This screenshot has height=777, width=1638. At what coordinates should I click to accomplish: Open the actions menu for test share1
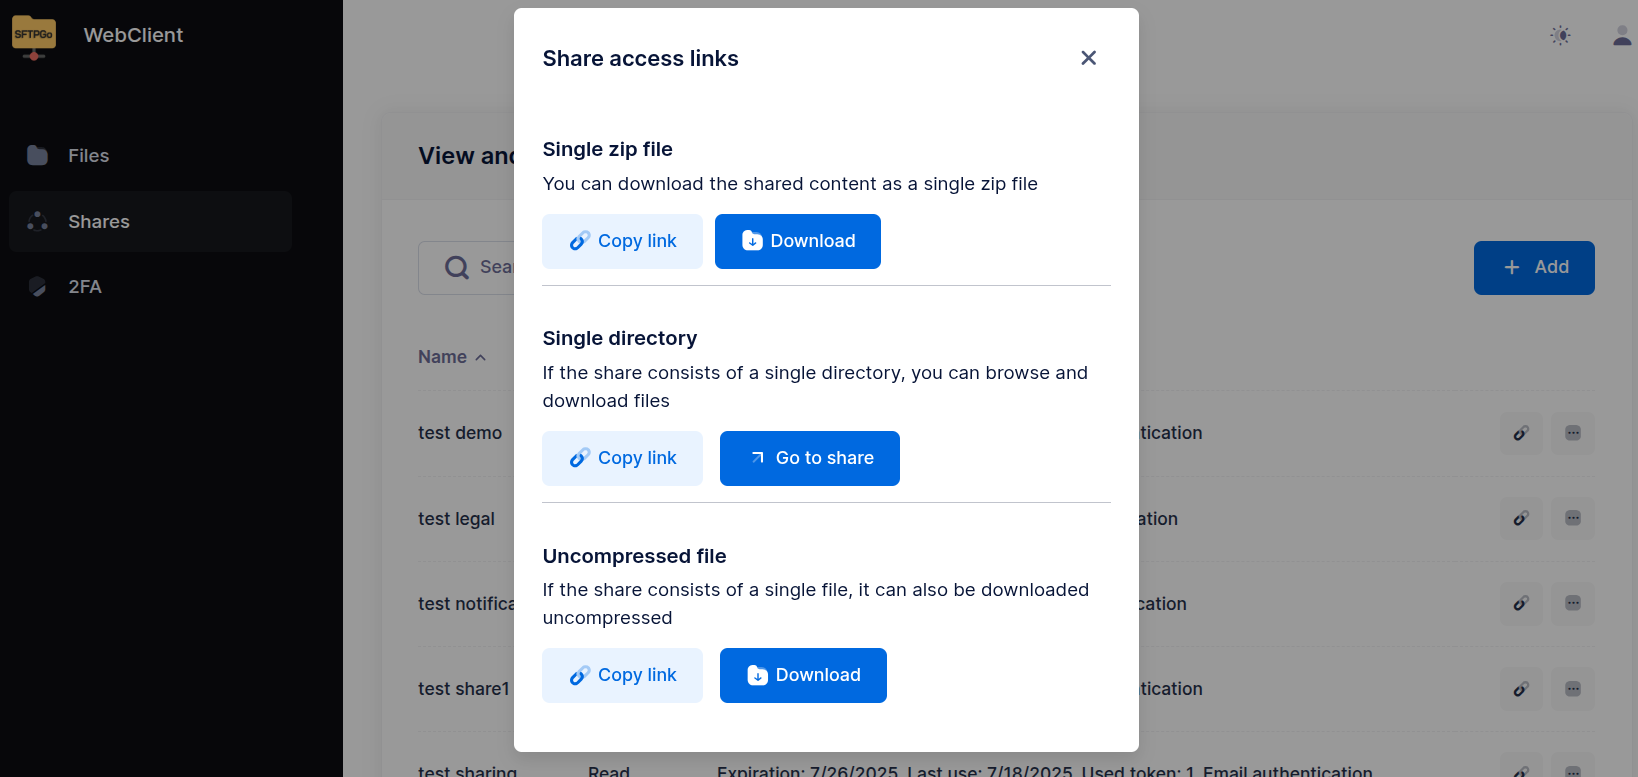1572,689
